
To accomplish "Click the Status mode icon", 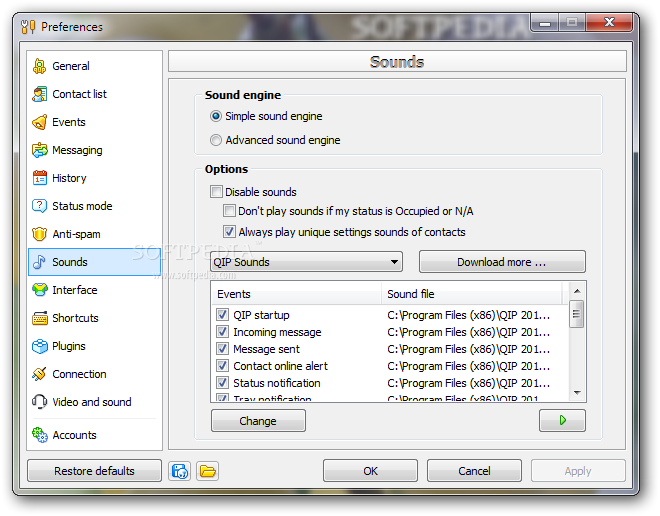I will (40, 206).
